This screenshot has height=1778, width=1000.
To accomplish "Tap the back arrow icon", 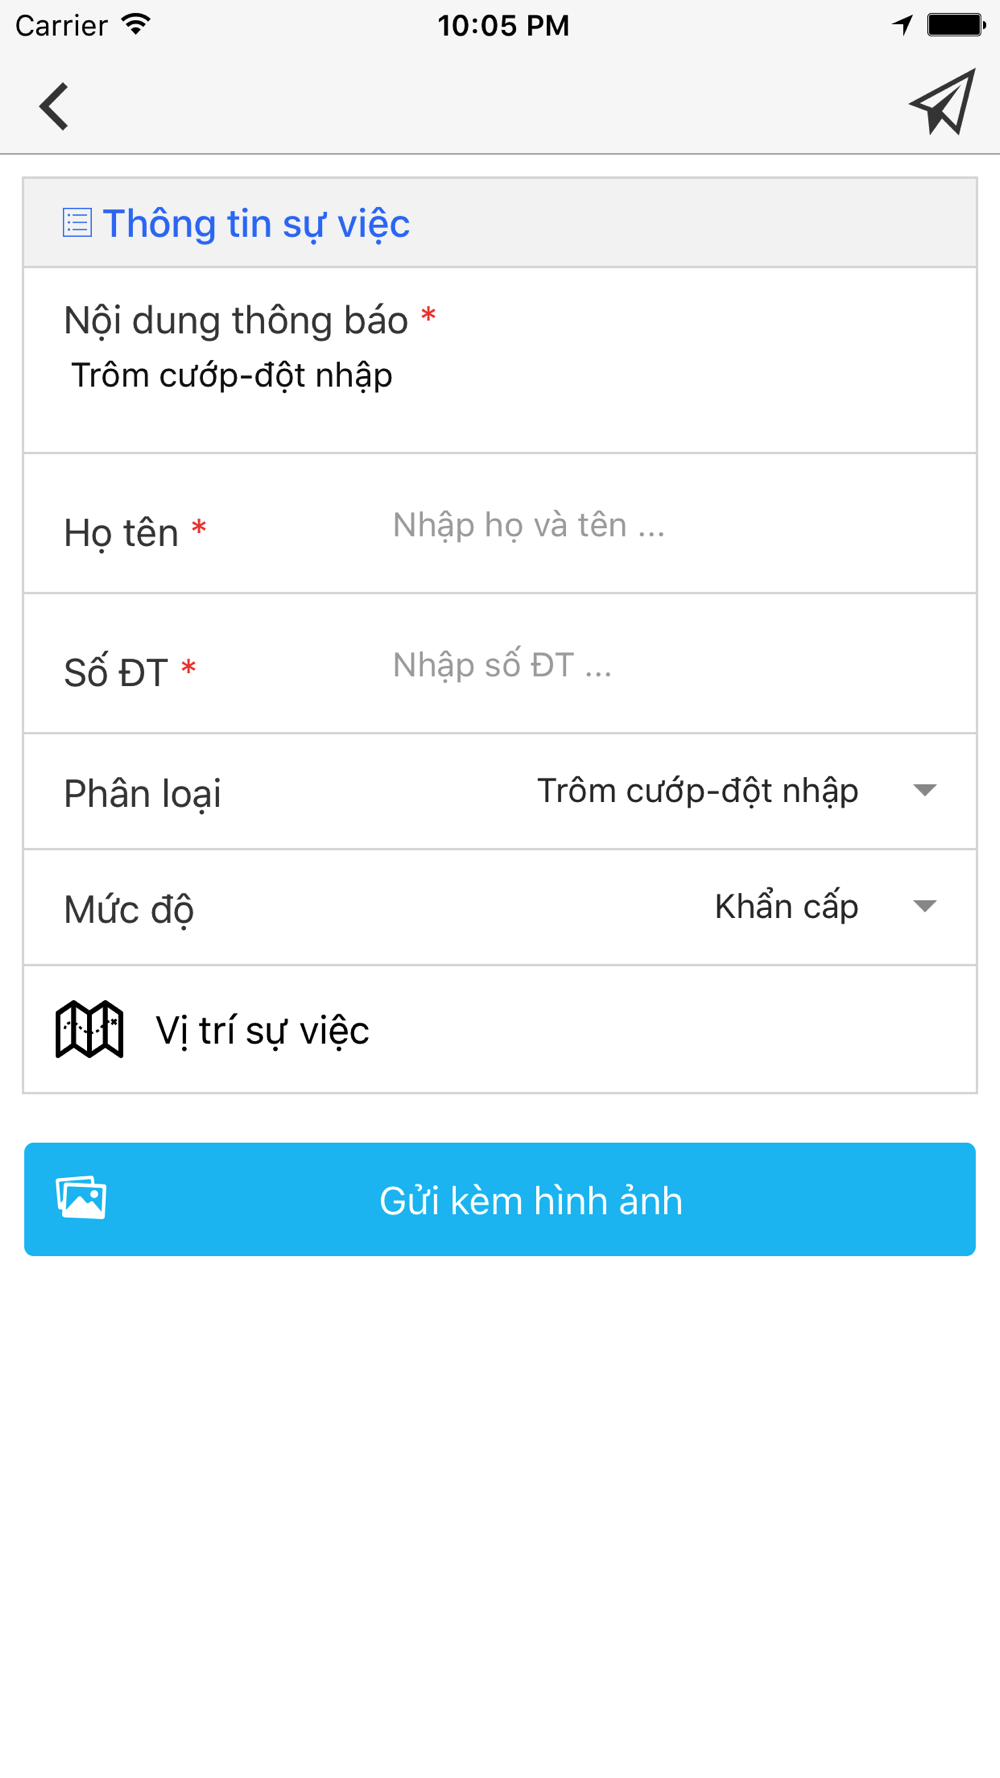I will pyautogui.click(x=54, y=106).
